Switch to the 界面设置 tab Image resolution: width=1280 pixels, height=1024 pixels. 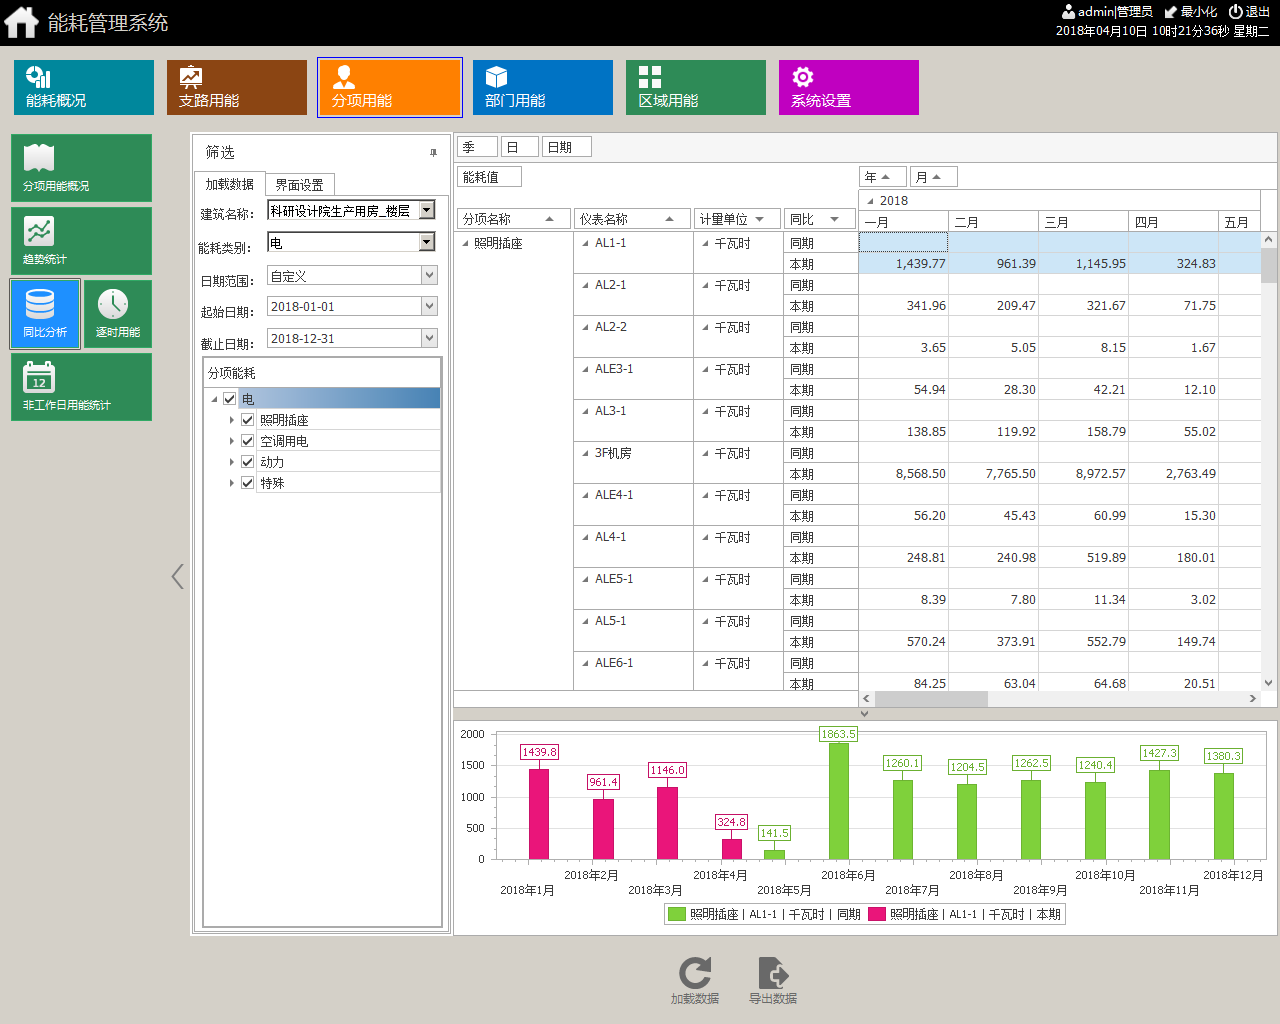(x=299, y=185)
